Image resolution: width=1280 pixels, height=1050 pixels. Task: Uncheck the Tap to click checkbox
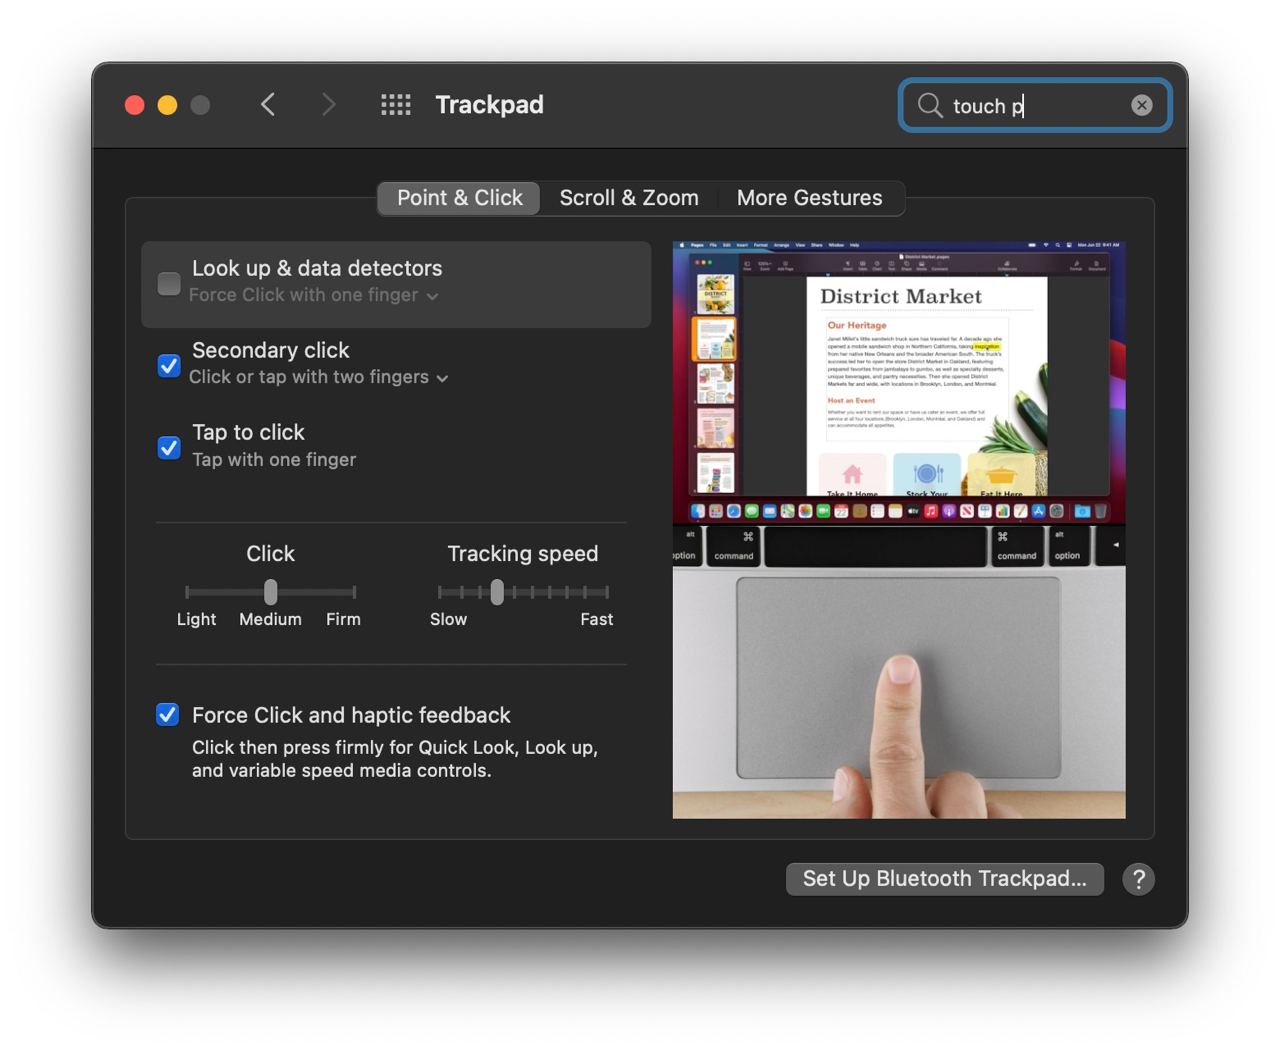pyautogui.click(x=169, y=447)
